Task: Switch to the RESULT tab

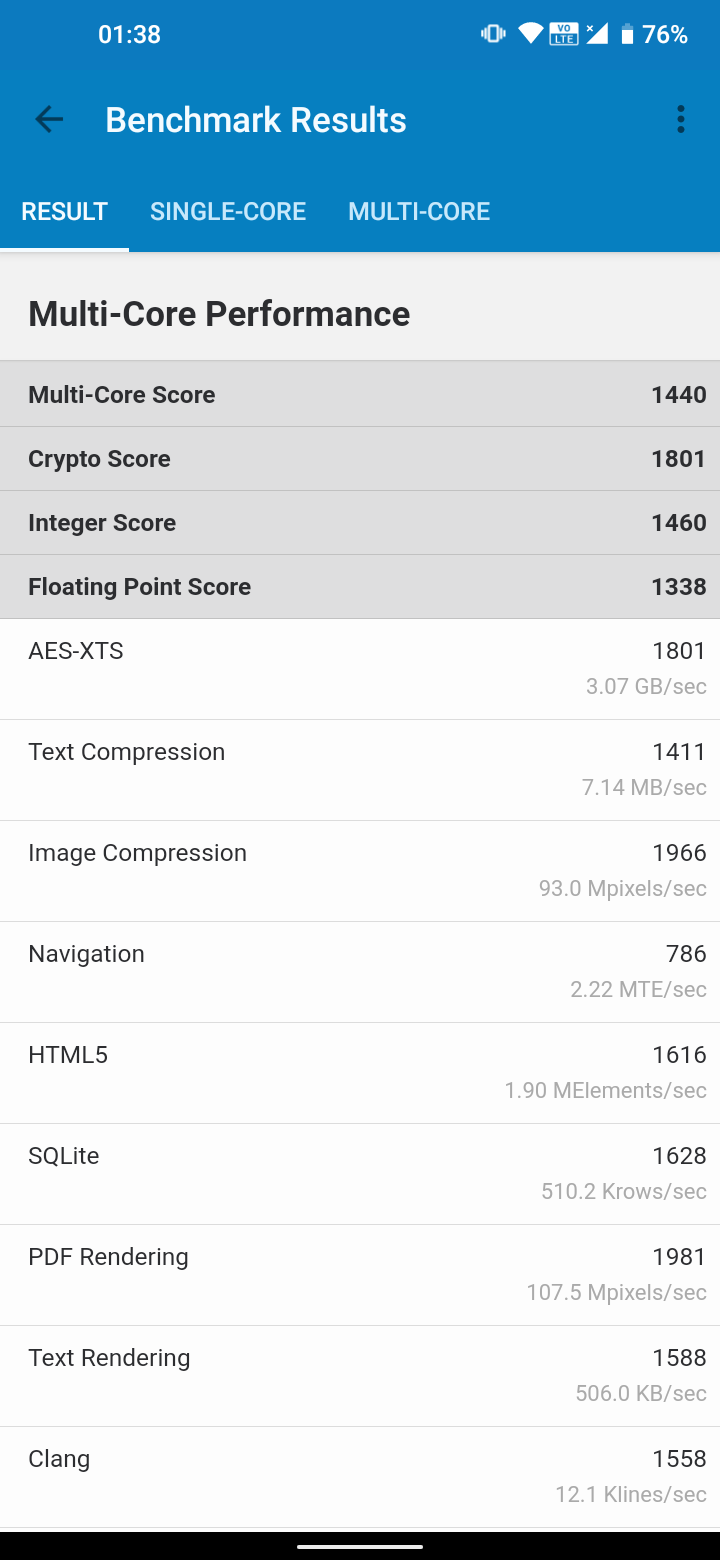Action: pyautogui.click(x=64, y=212)
